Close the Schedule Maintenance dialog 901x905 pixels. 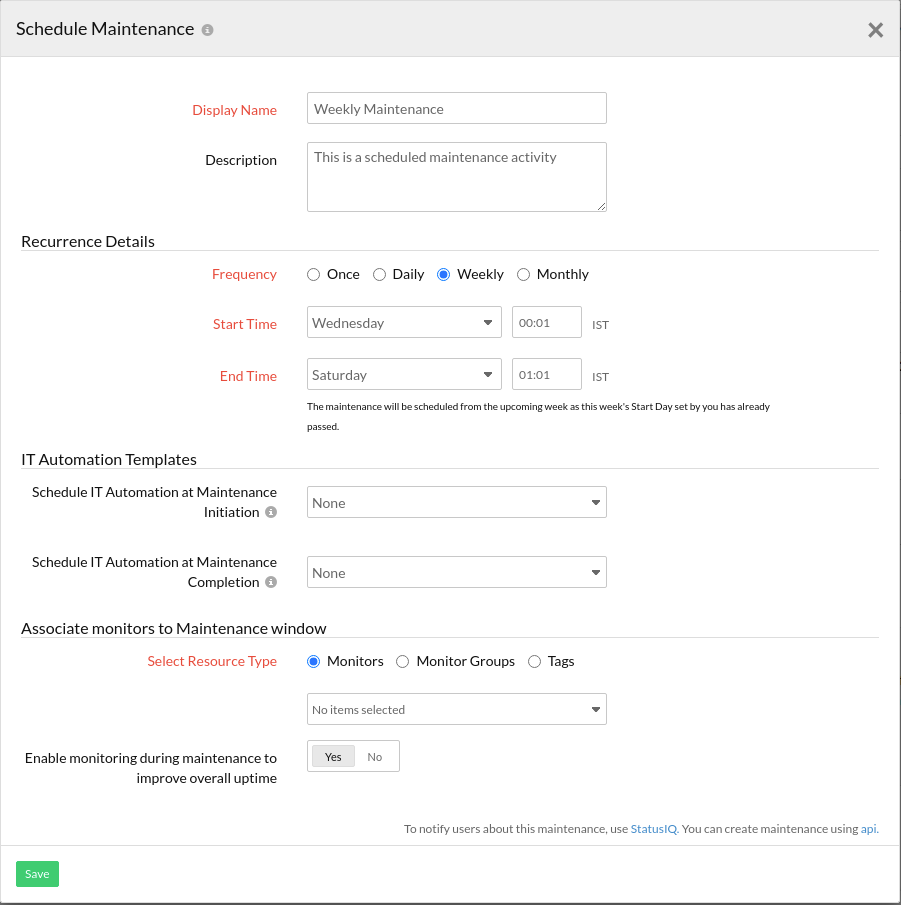pyautogui.click(x=875, y=30)
